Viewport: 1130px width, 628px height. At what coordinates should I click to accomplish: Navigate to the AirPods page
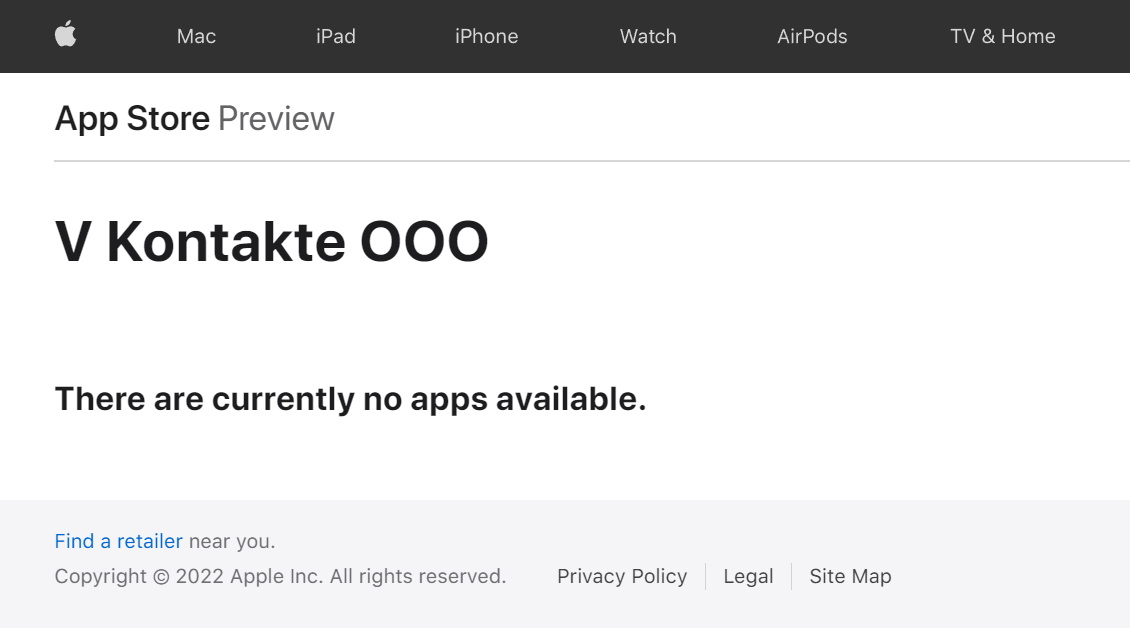(812, 36)
